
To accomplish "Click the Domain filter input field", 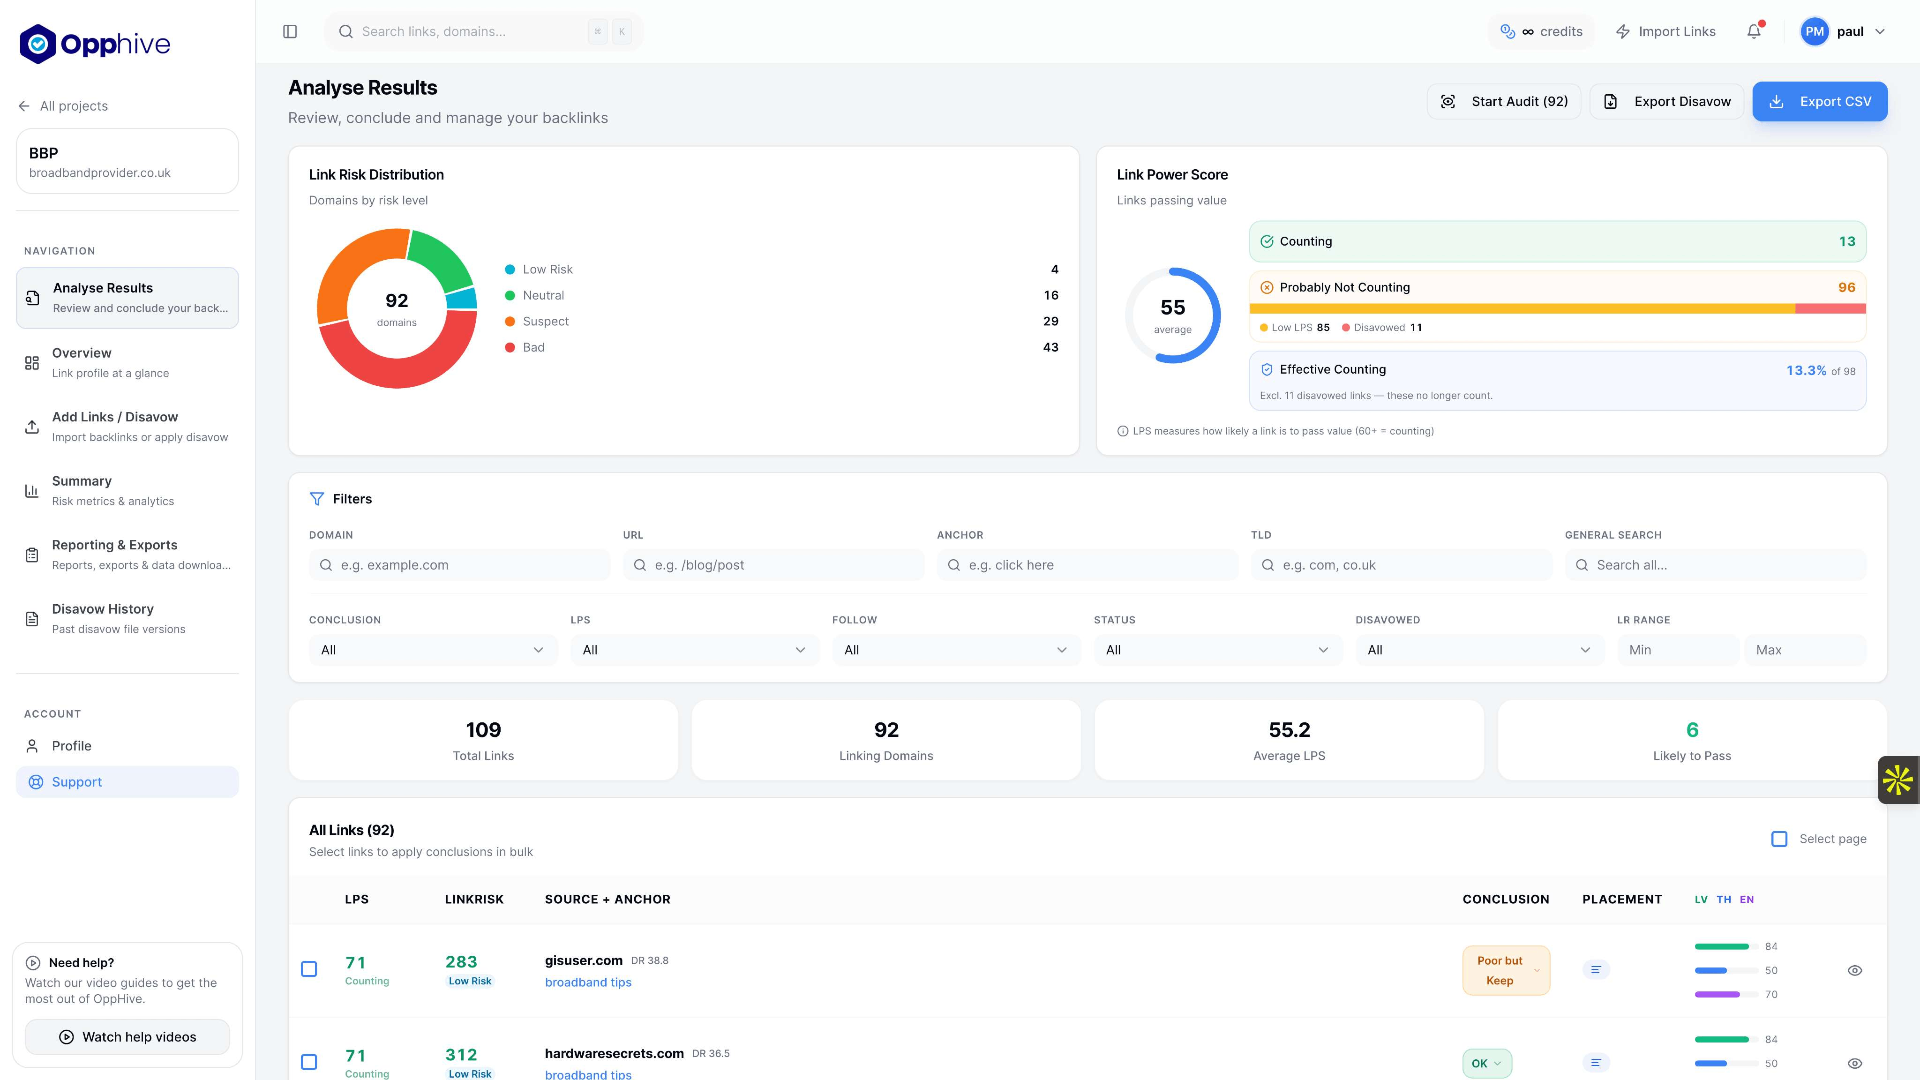I will tap(460, 565).
